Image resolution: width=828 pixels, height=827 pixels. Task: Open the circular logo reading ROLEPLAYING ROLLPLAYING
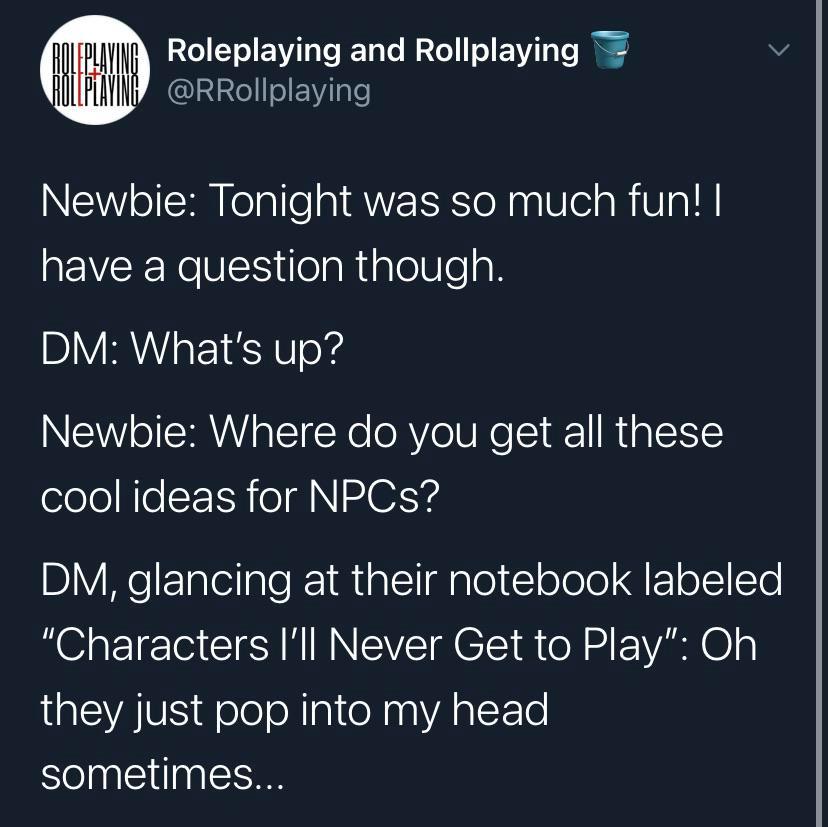[95, 69]
